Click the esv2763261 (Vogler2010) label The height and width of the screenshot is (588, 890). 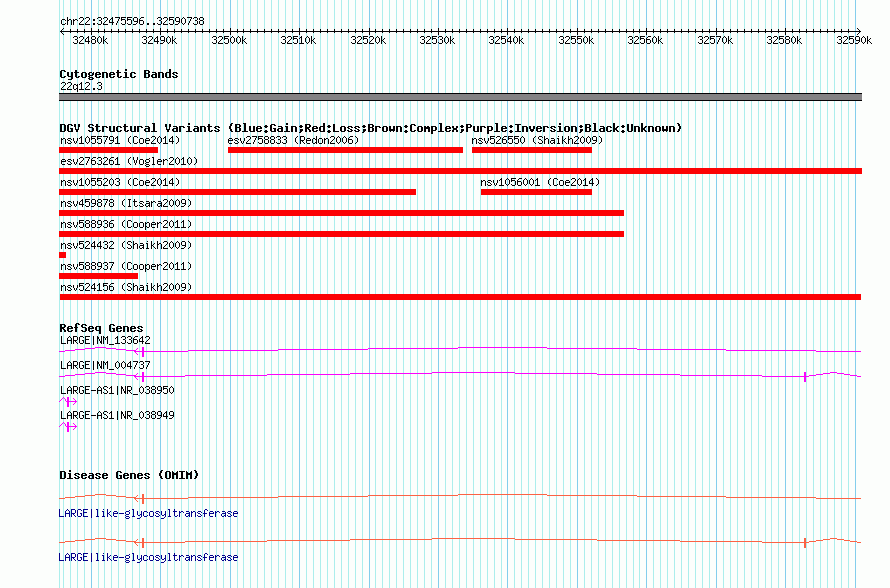point(129,161)
